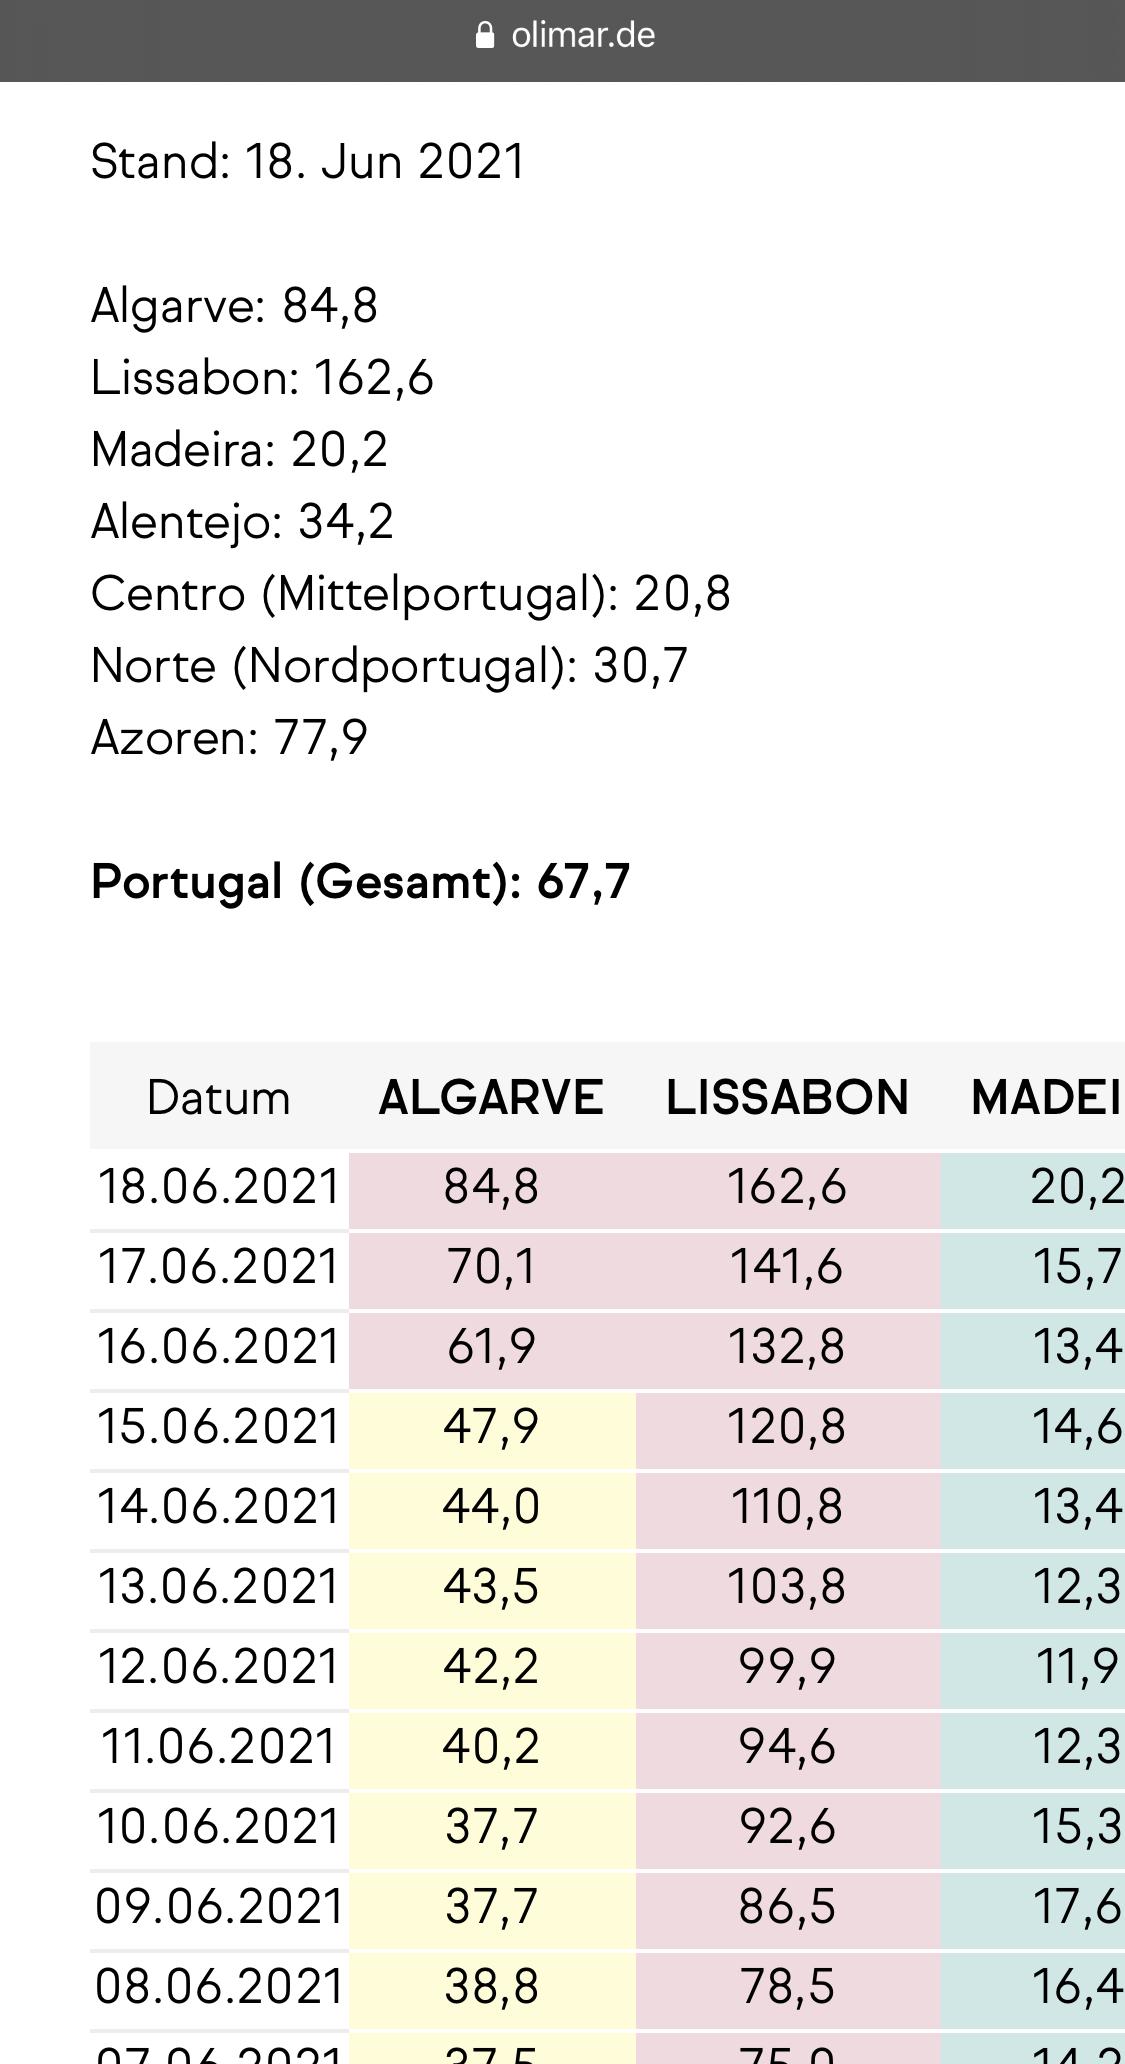The width and height of the screenshot is (1125, 2064).
Task: Select the Azoren: 77,9 summary line
Action: coord(229,738)
